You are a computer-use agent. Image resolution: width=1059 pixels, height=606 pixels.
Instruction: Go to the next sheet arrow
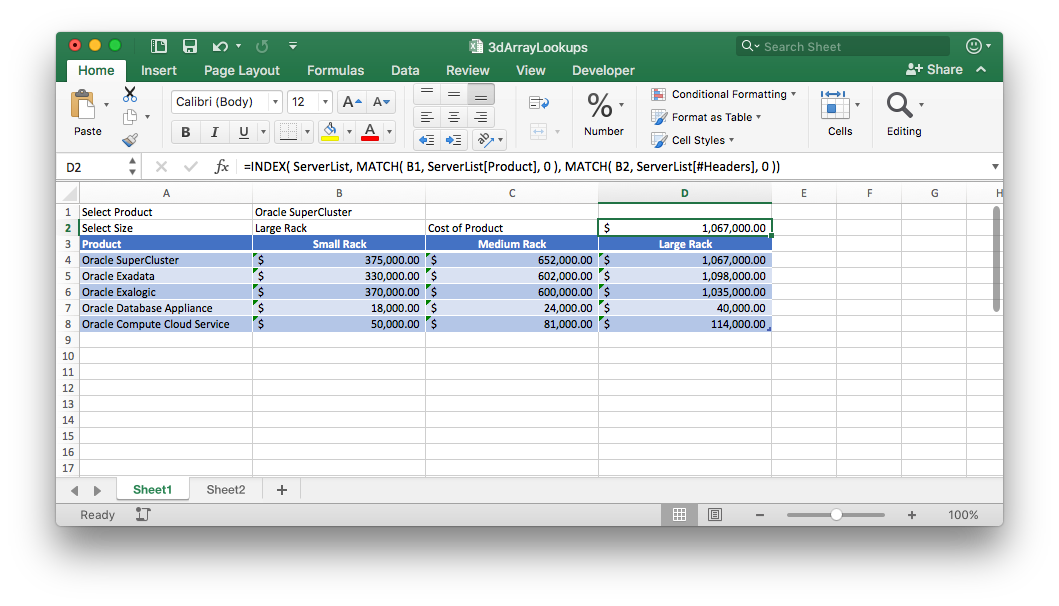(97, 490)
